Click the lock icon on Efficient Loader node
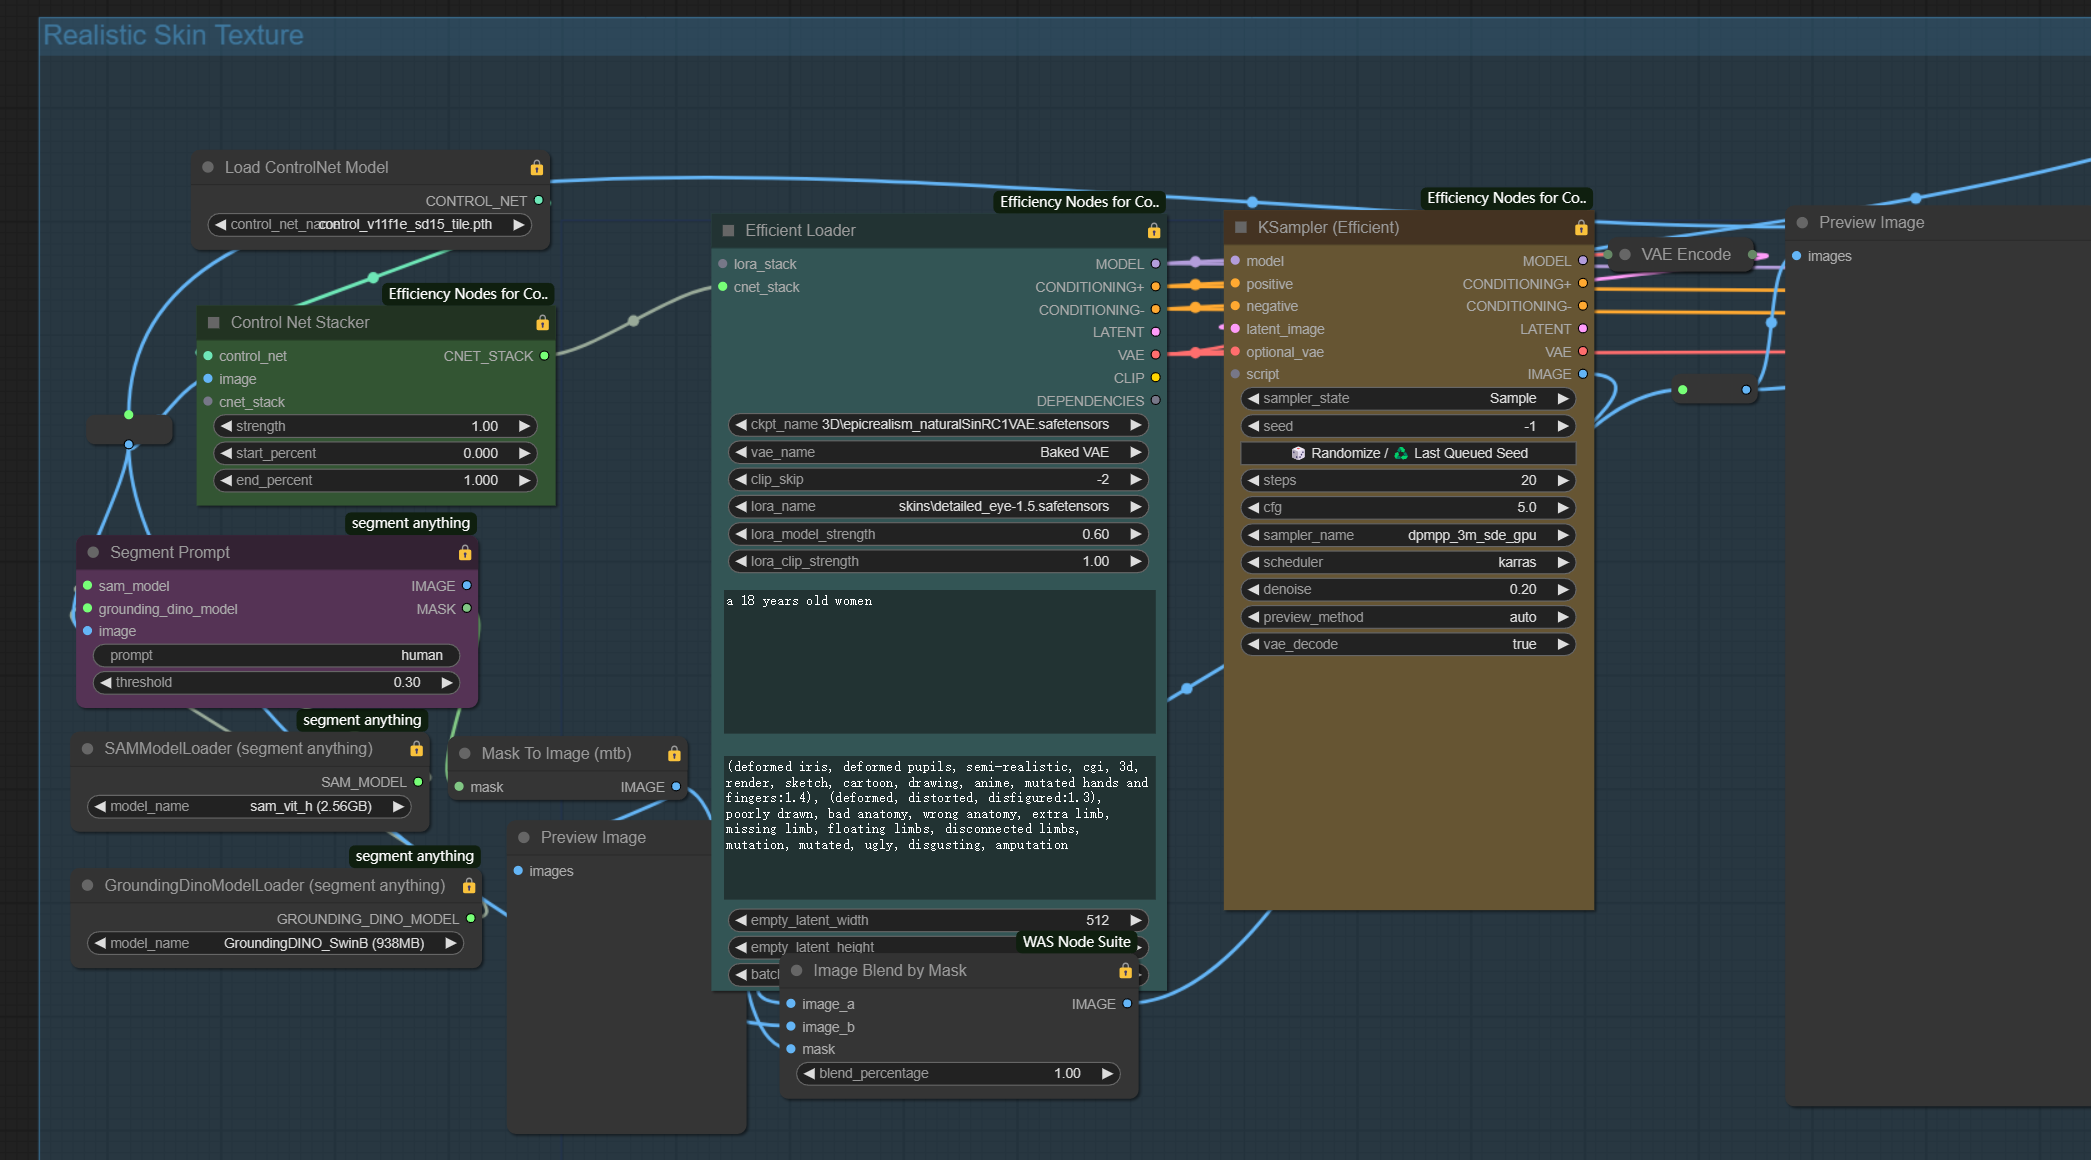The height and width of the screenshot is (1160, 2091). click(x=1154, y=231)
